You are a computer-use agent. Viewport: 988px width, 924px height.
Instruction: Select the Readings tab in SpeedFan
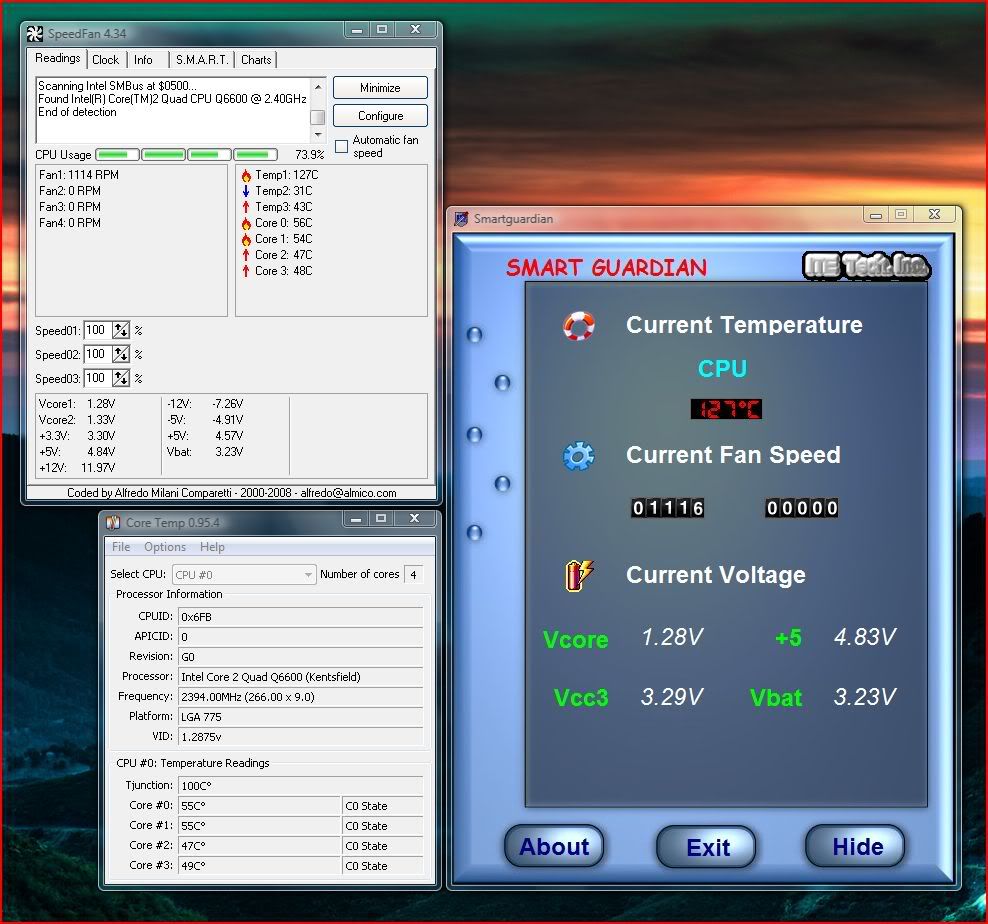tap(57, 58)
